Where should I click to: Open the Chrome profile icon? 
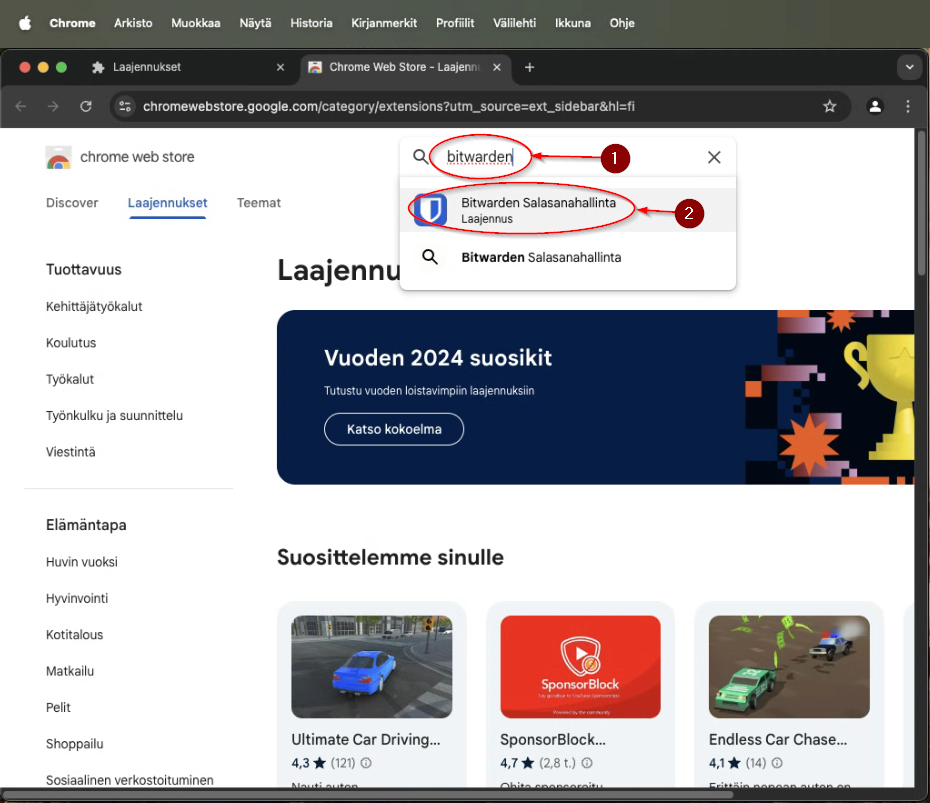875,106
